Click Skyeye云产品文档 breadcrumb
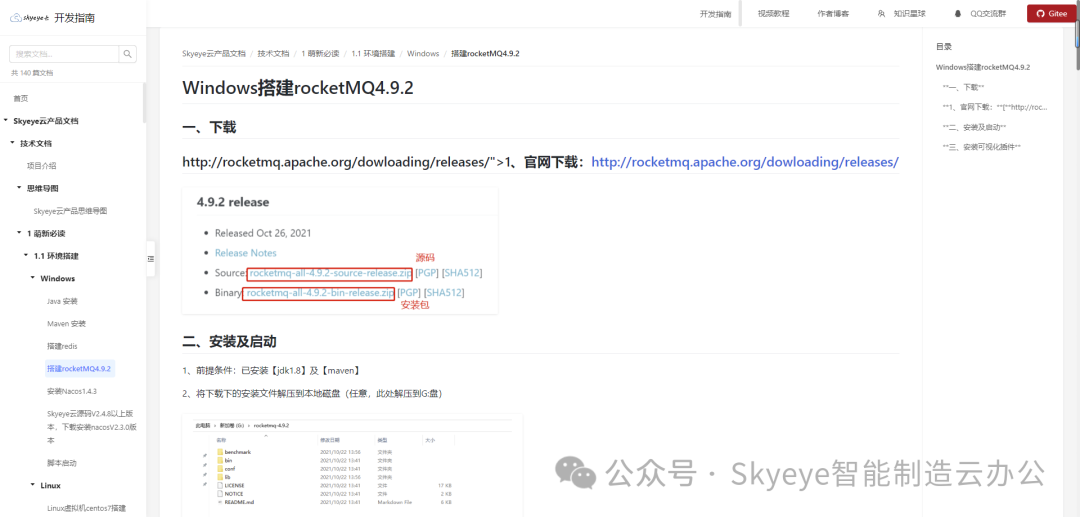The height and width of the screenshot is (517, 1080). (x=214, y=53)
